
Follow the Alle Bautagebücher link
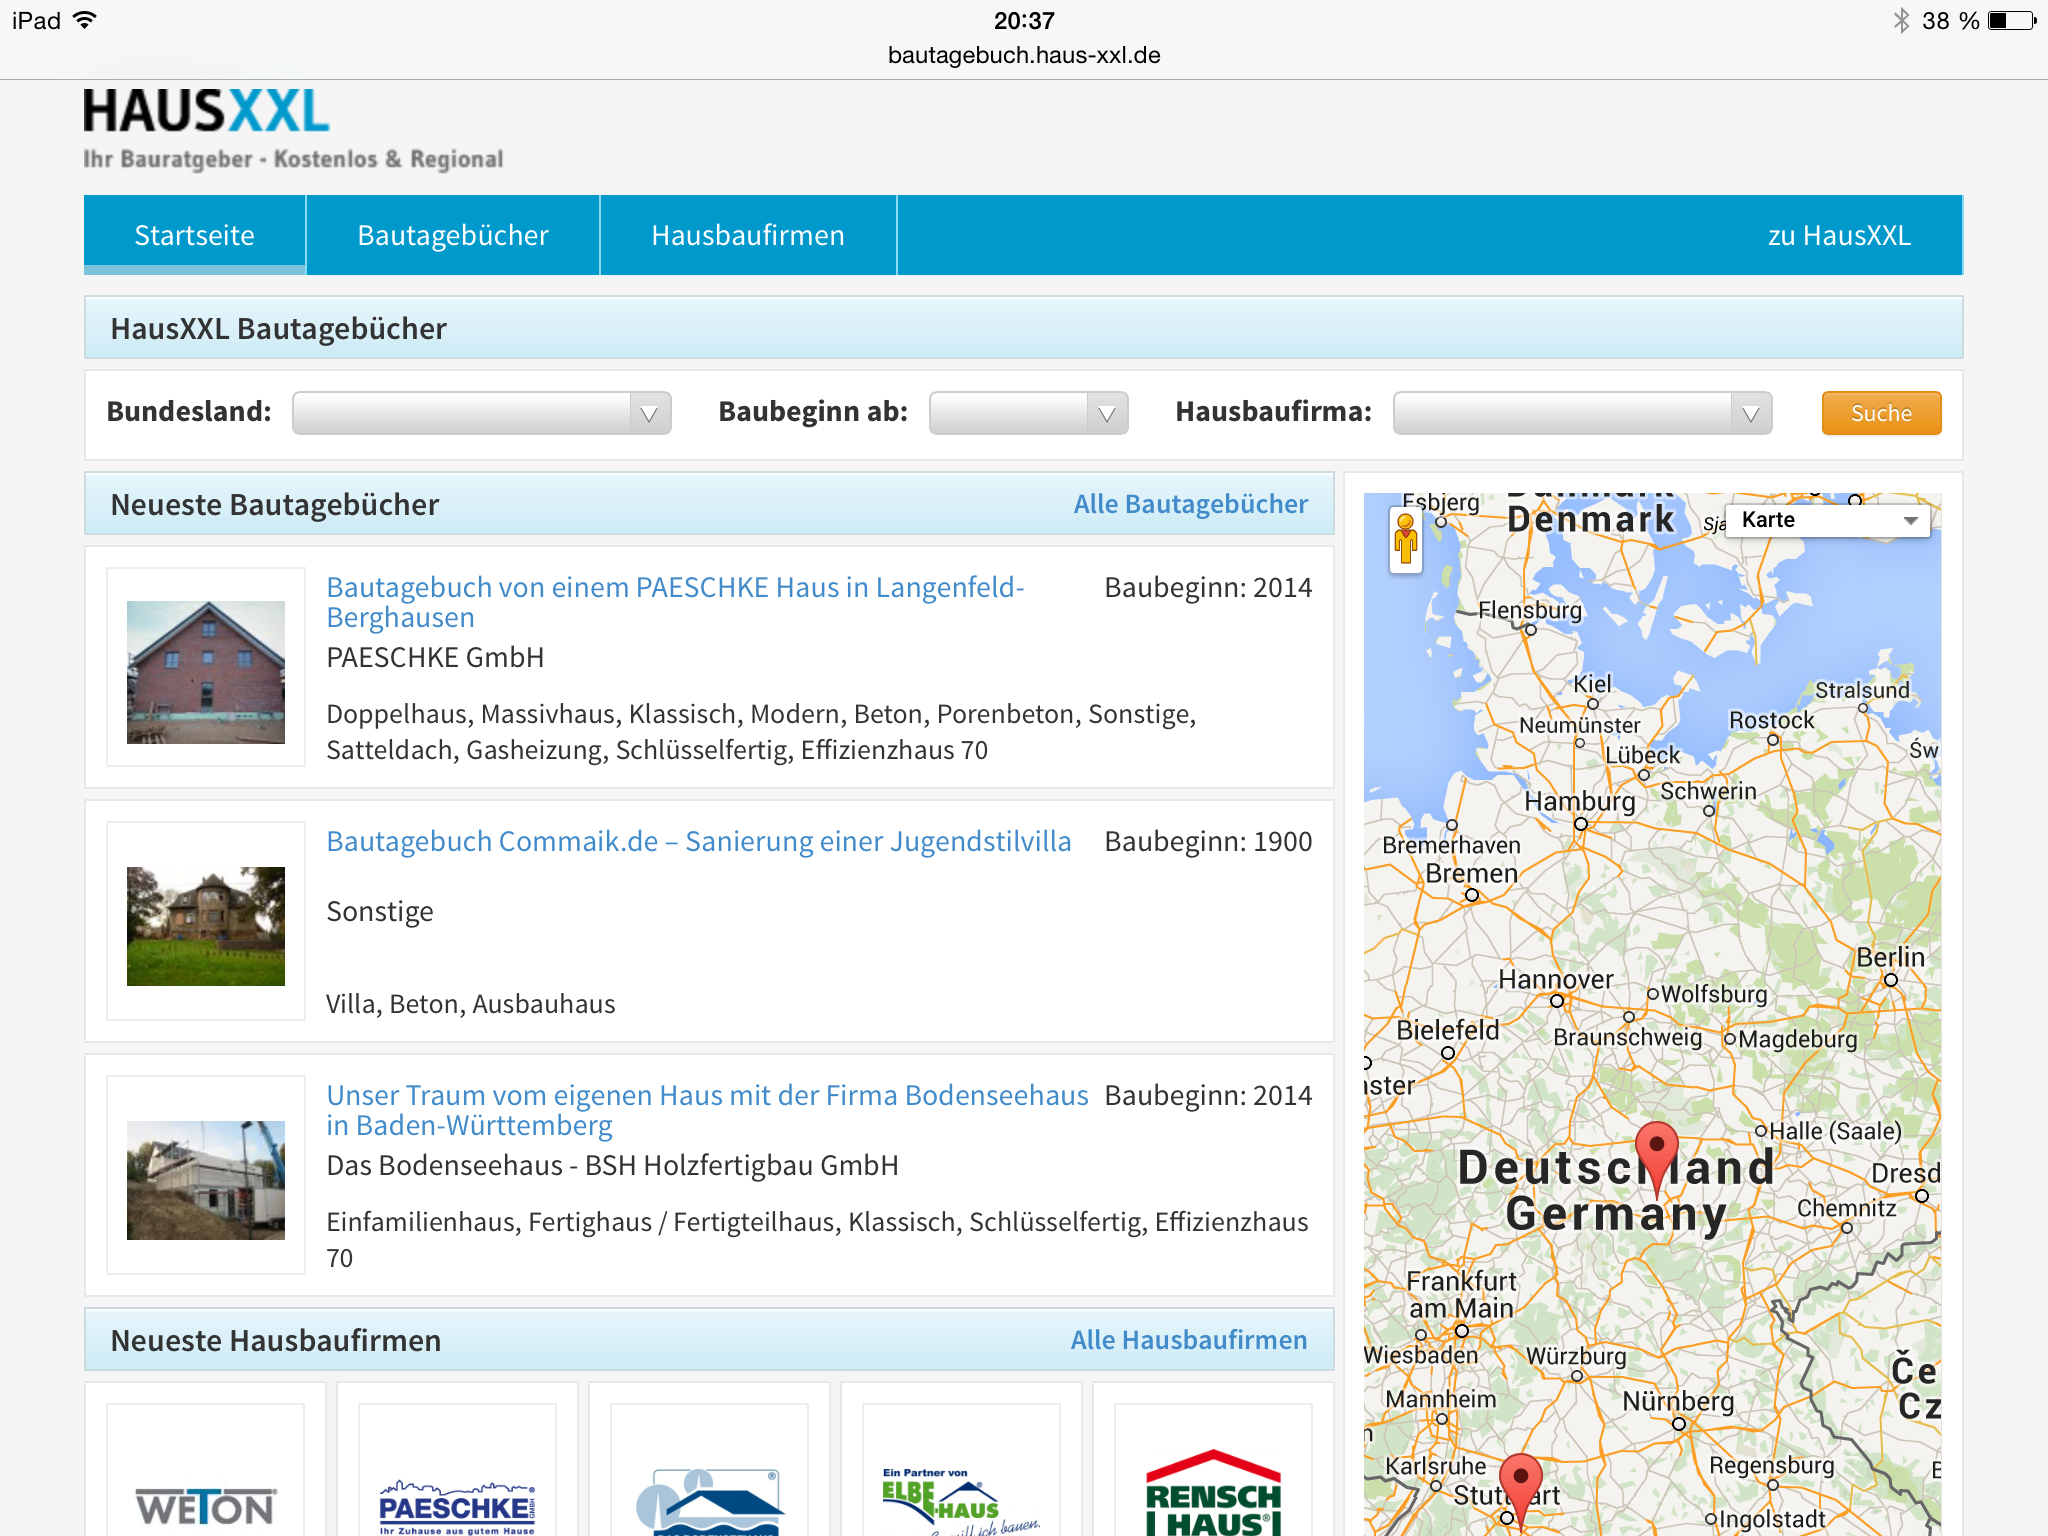point(1190,504)
